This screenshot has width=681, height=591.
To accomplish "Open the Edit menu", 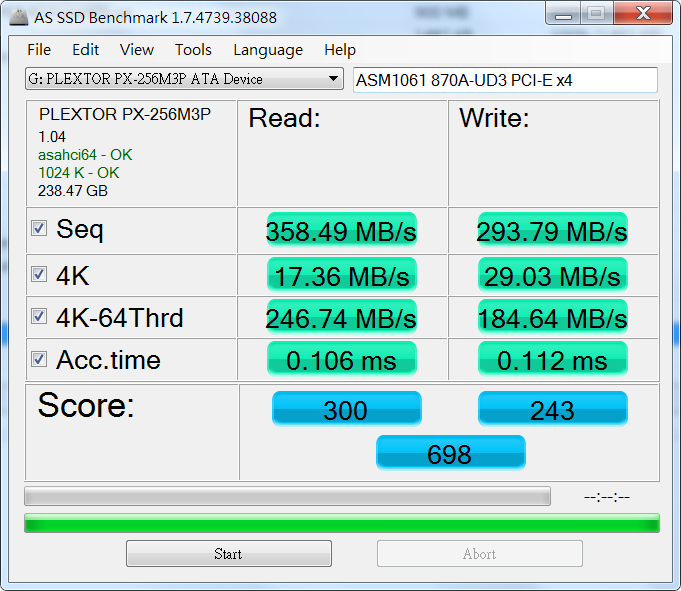I will 85,50.
